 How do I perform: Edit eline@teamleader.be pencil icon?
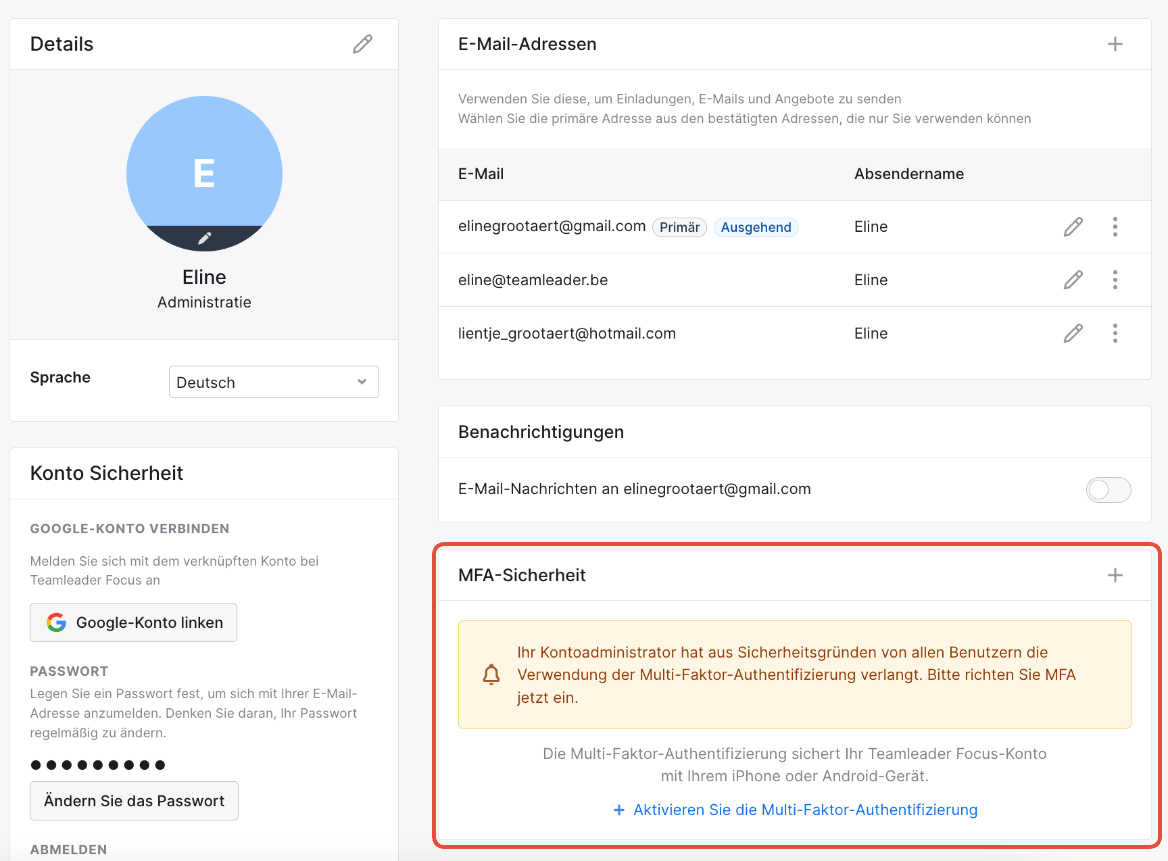pos(1073,280)
